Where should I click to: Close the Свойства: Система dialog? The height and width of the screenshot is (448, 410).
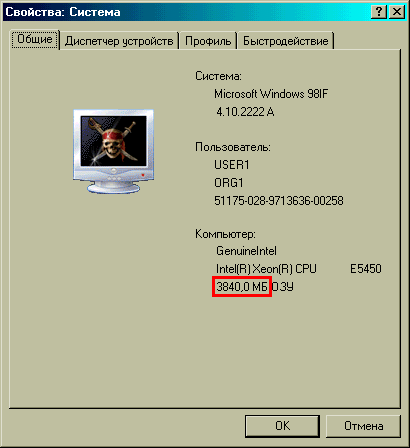[x=397, y=12]
